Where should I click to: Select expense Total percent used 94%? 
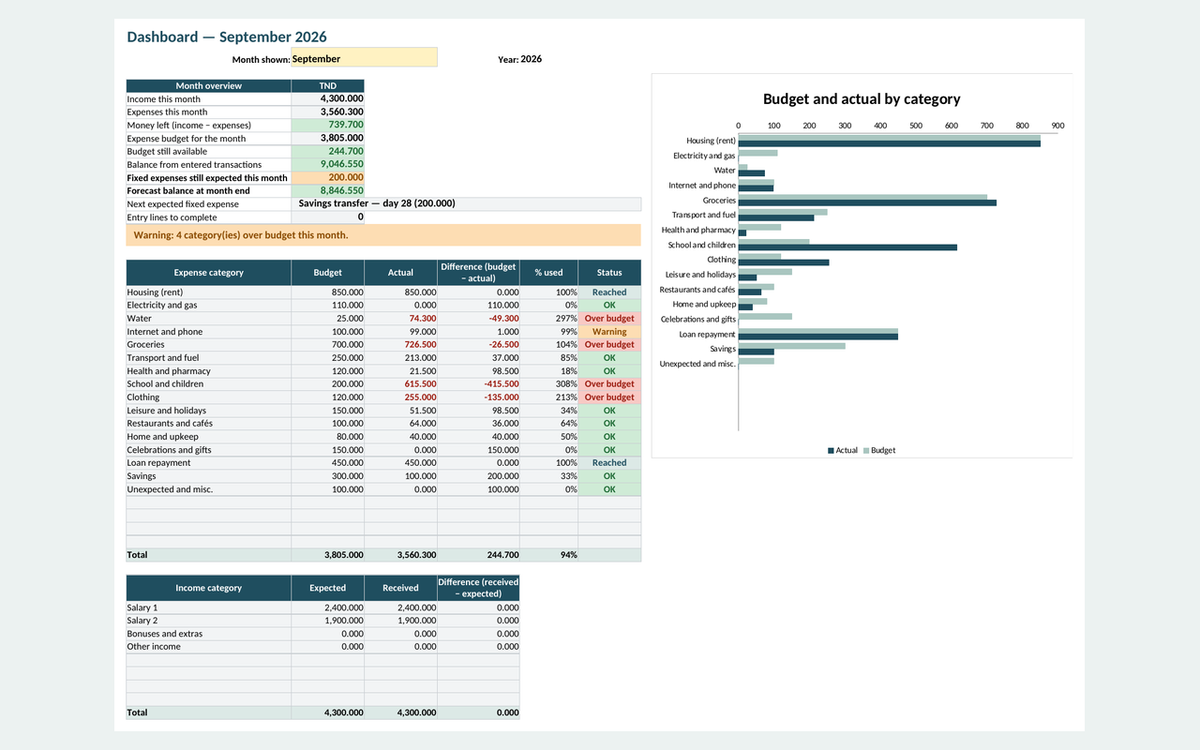[x=549, y=554]
